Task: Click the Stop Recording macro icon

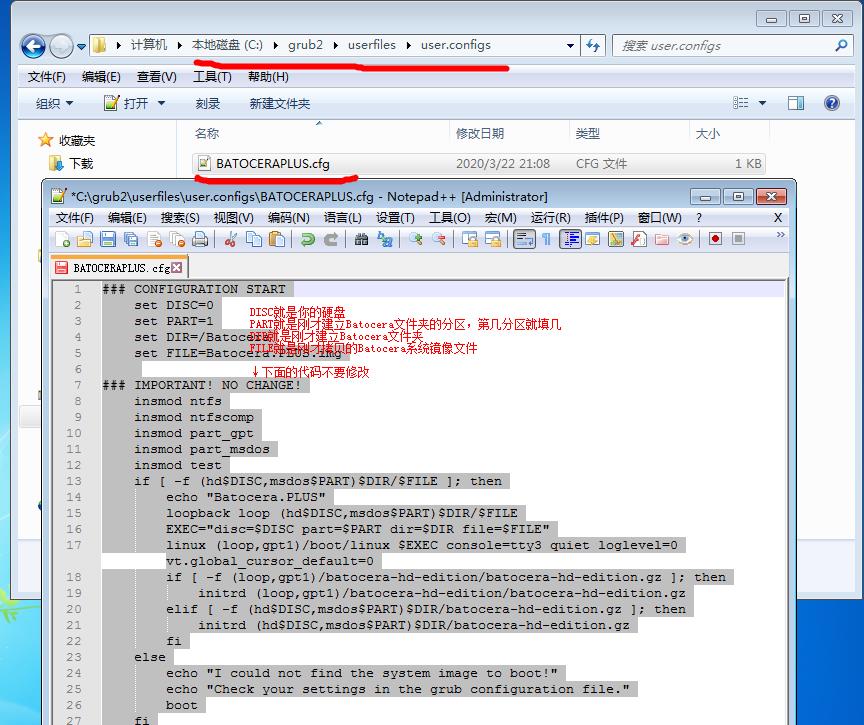Action: (738, 239)
